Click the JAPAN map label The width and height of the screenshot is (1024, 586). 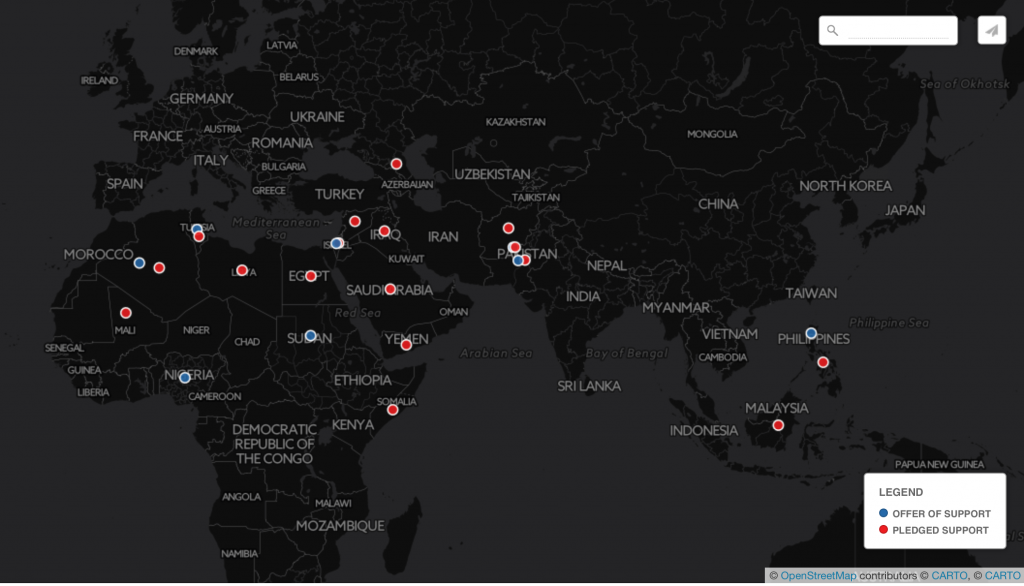905,210
